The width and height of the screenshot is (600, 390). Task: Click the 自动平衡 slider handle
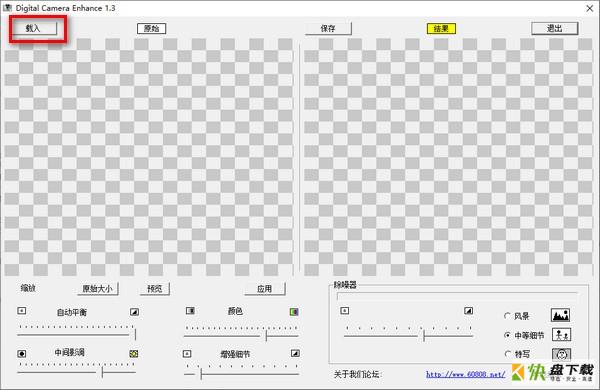(x=135, y=334)
